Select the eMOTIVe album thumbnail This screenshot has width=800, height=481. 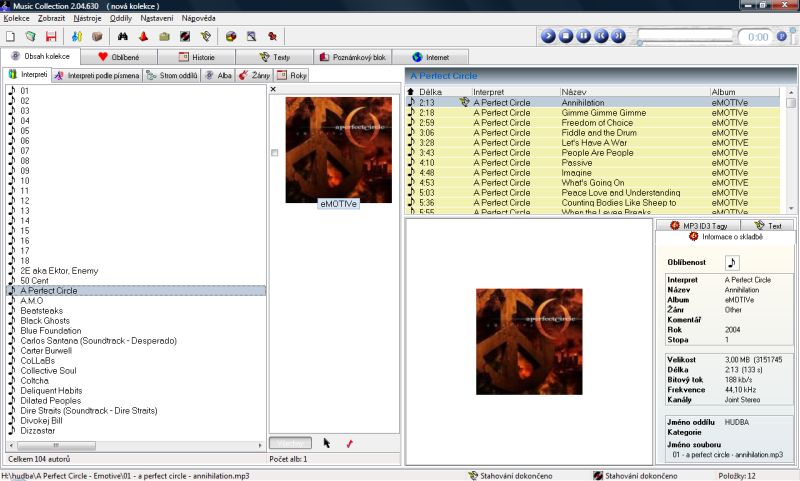(x=339, y=150)
